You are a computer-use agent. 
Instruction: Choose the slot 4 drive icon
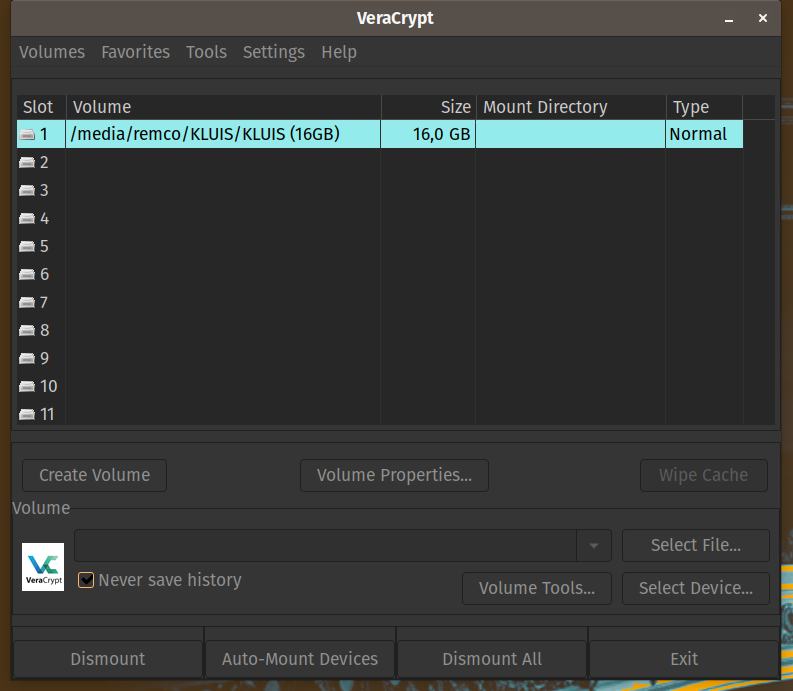27,219
